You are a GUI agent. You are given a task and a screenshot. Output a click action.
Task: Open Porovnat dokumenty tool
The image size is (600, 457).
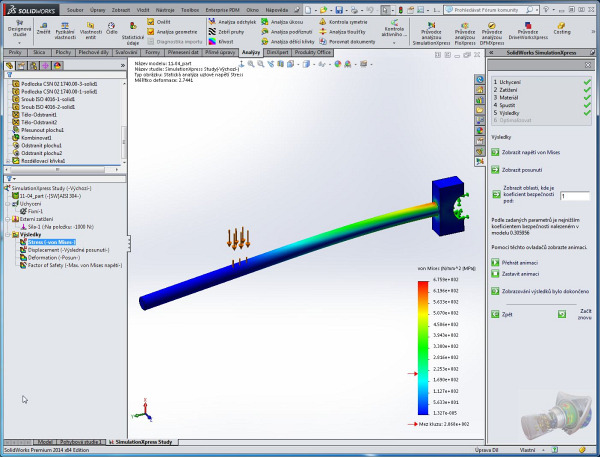tap(347, 41)
